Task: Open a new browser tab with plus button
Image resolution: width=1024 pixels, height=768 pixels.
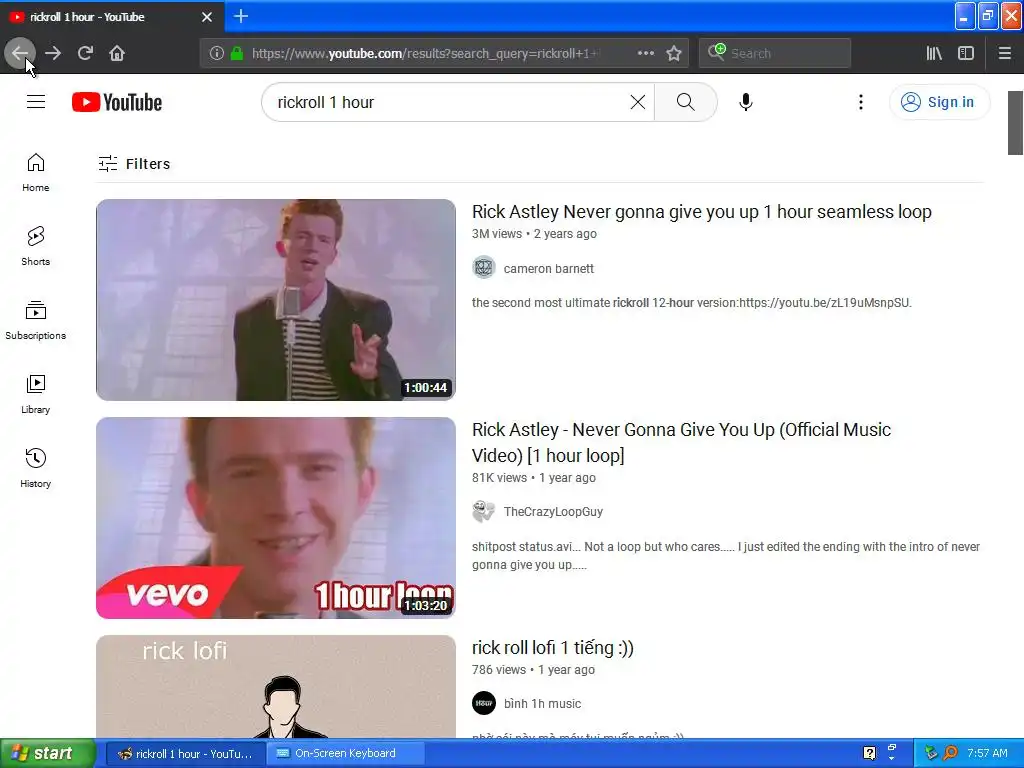Action: point(241,16)
